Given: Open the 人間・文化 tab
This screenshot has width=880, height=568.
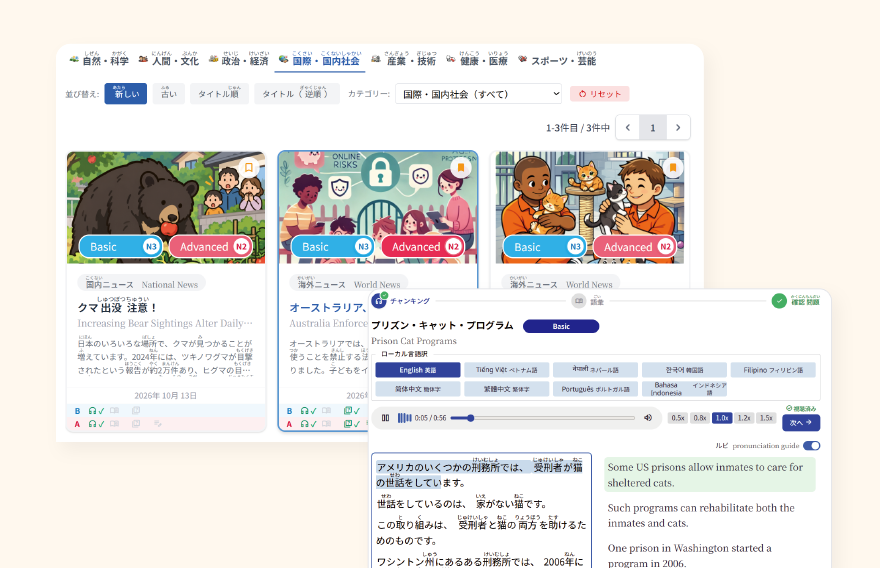Looking at the screenshot, I should coord(169,58).
